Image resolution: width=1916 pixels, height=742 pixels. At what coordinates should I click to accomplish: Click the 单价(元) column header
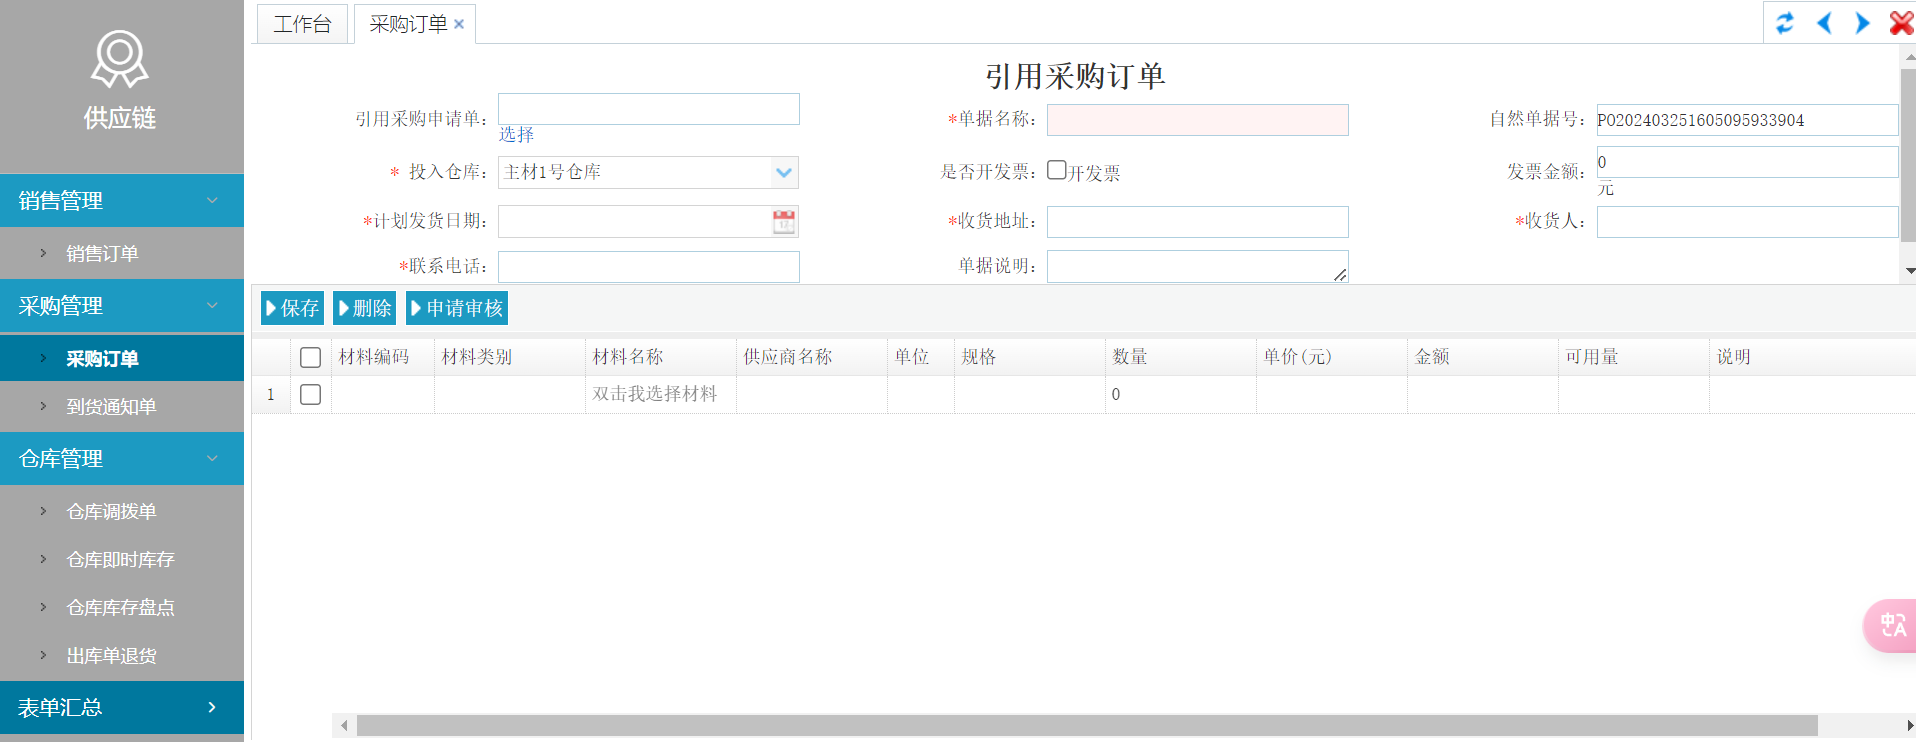(1332, 357)
